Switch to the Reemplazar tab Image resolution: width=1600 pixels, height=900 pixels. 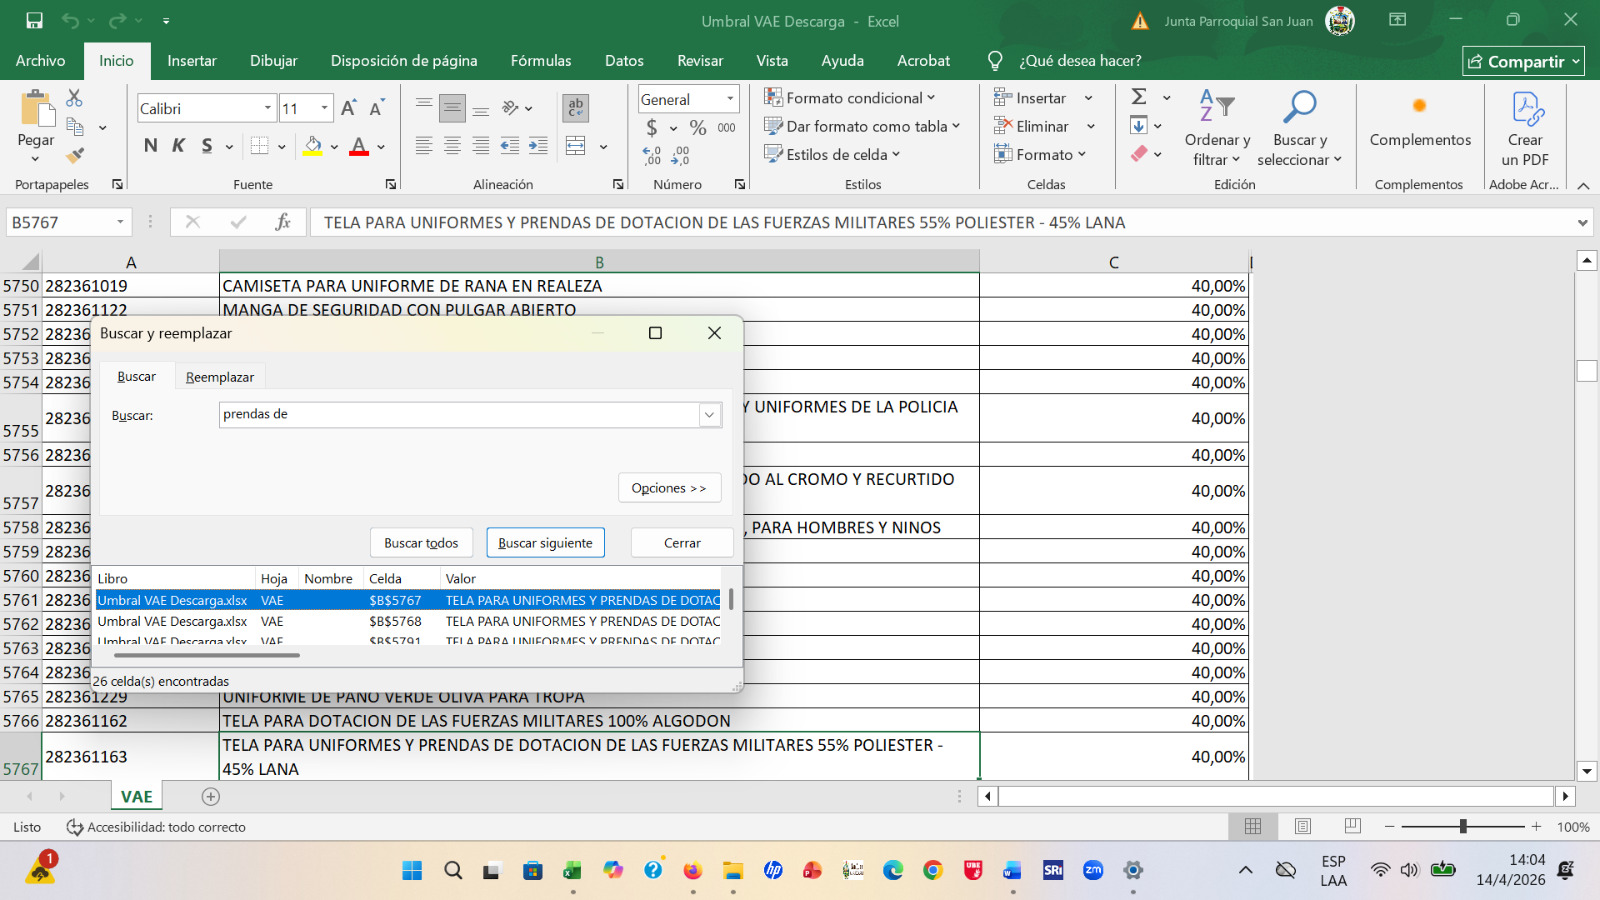(220, 377)
